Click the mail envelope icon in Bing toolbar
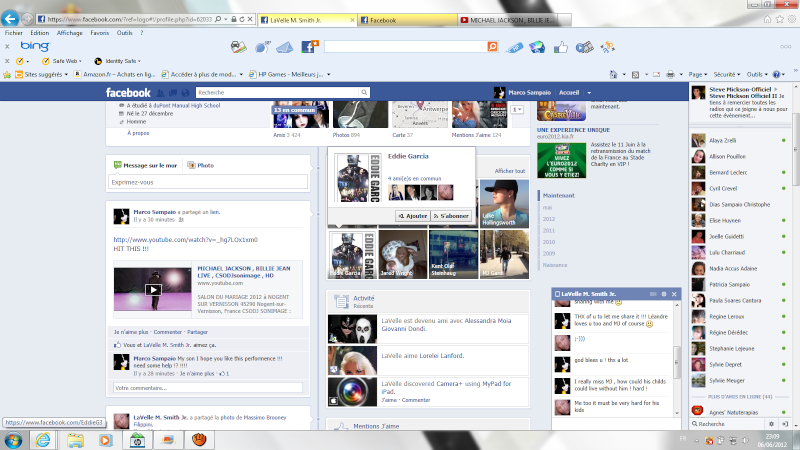Image resolution: width=800 pixels, height=450 pixels. point(285,47)
